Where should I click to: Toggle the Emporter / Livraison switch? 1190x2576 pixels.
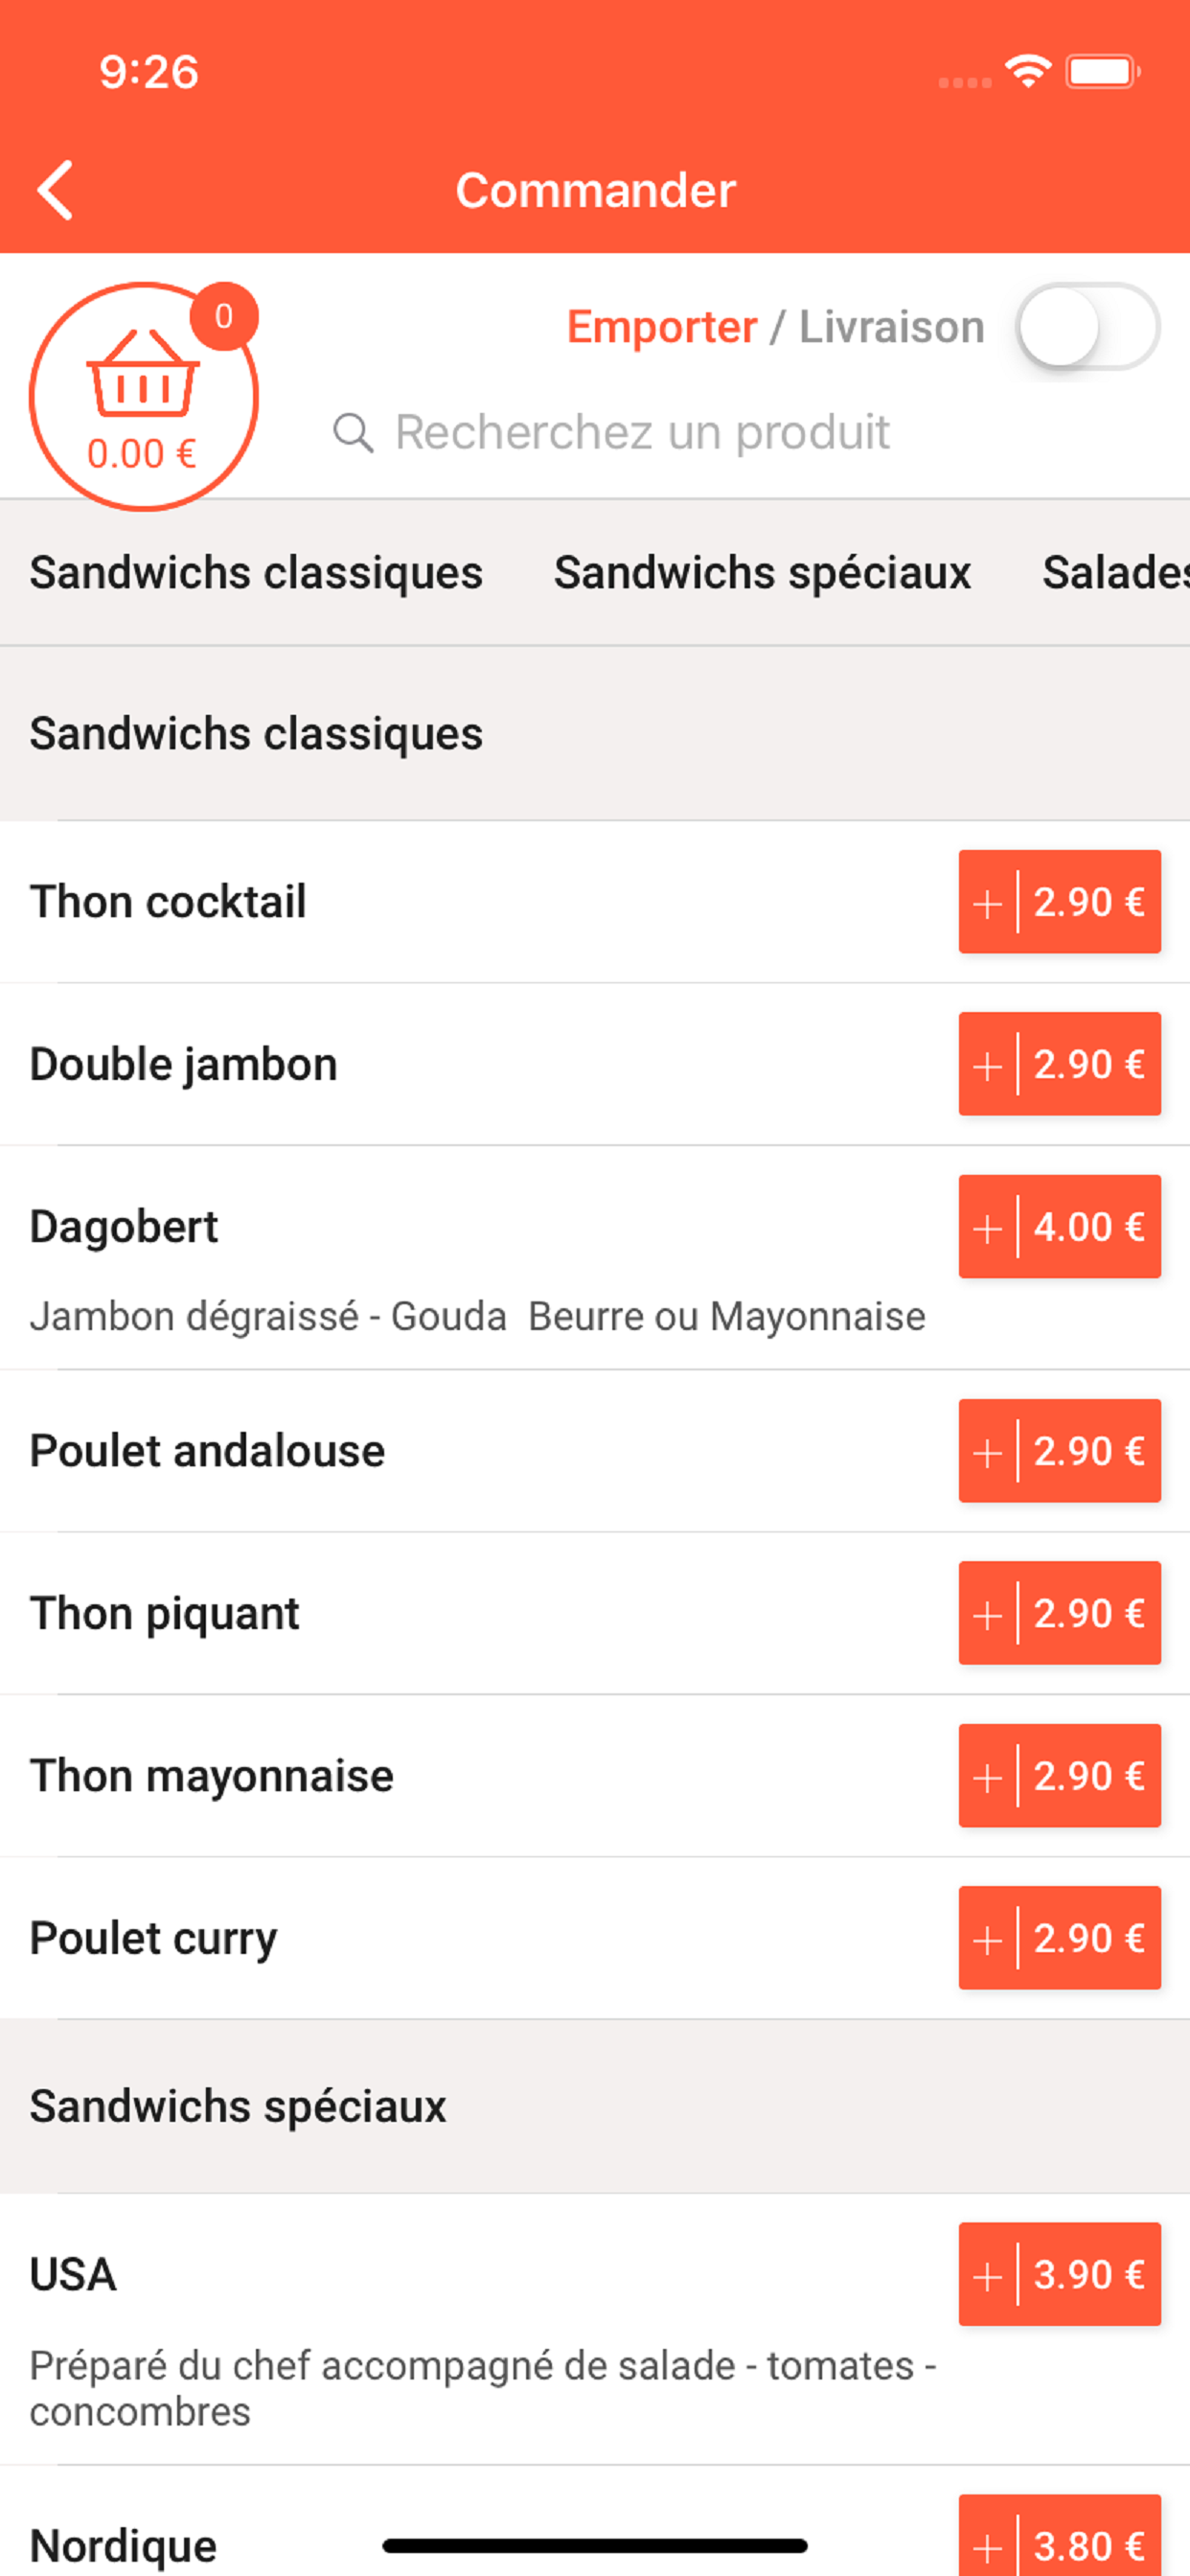[1087, 327]
